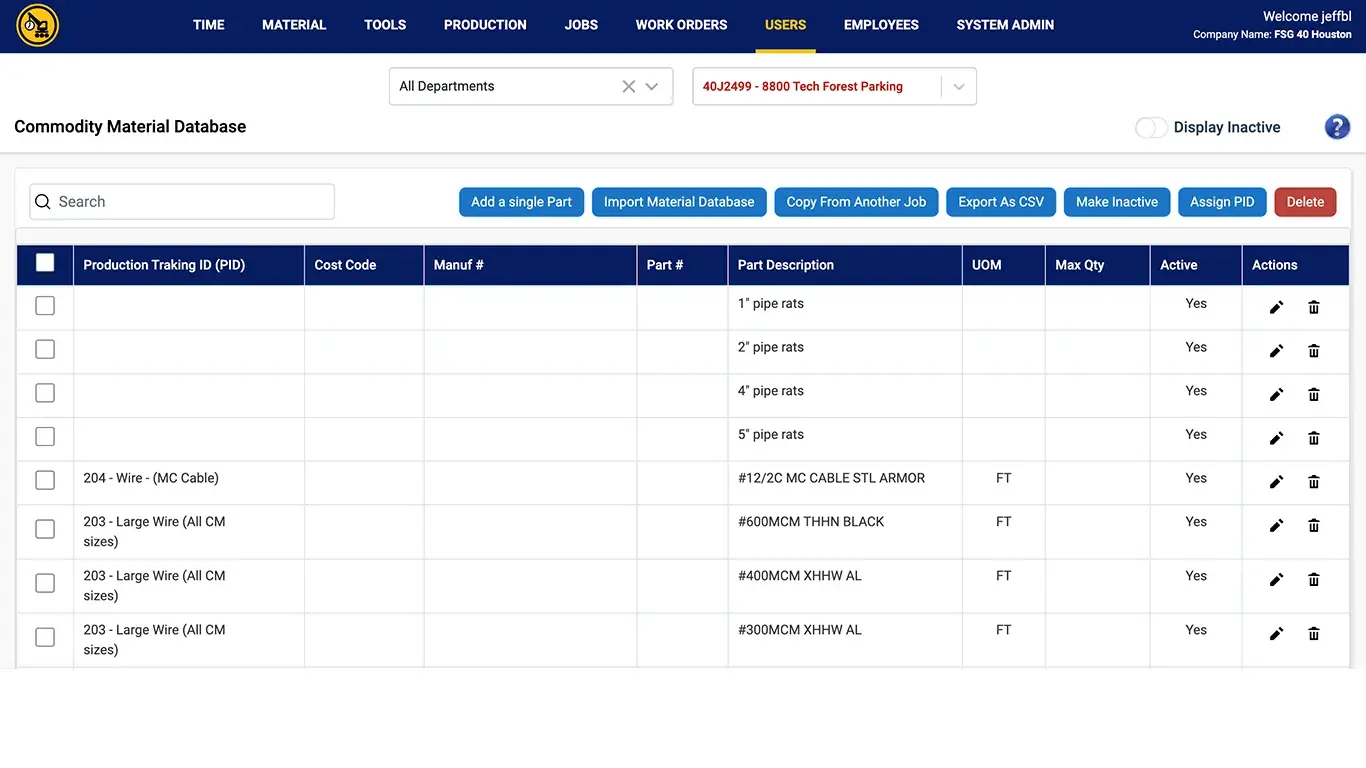The width and height of the screenshot is (1366, 768).
Task: Select checkbox for 204 - Wire (MC Cable) row
Action: pyautogui.click(x=45, y=480)
